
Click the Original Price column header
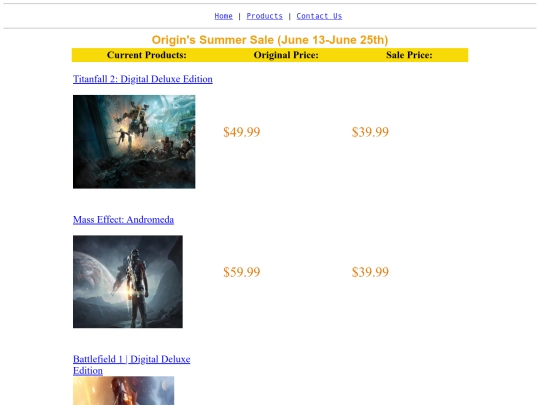tap(286, 55)
